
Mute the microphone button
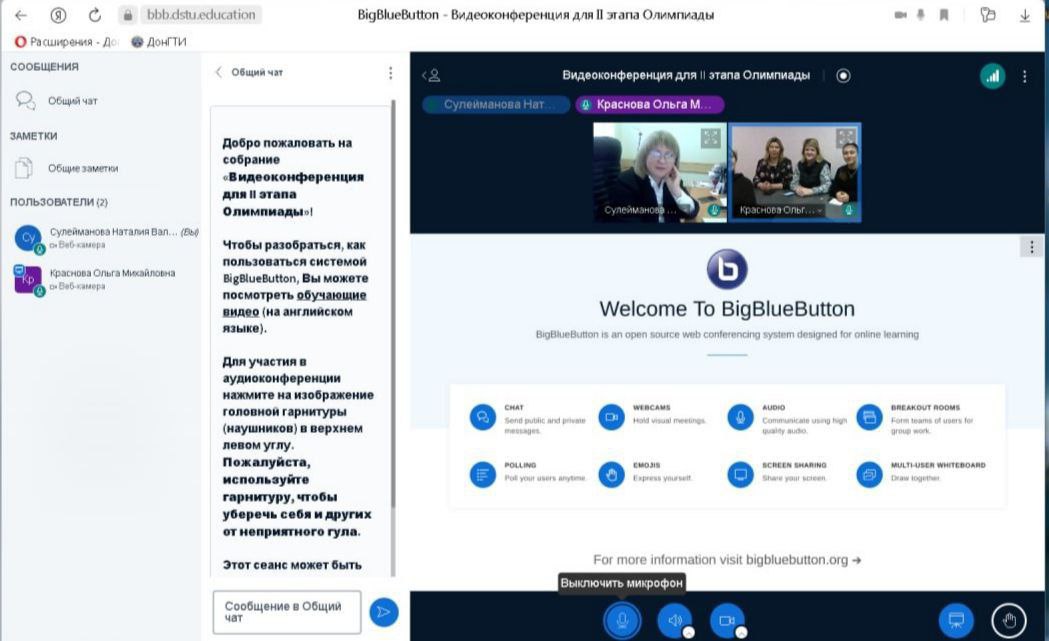click(622, 620)
